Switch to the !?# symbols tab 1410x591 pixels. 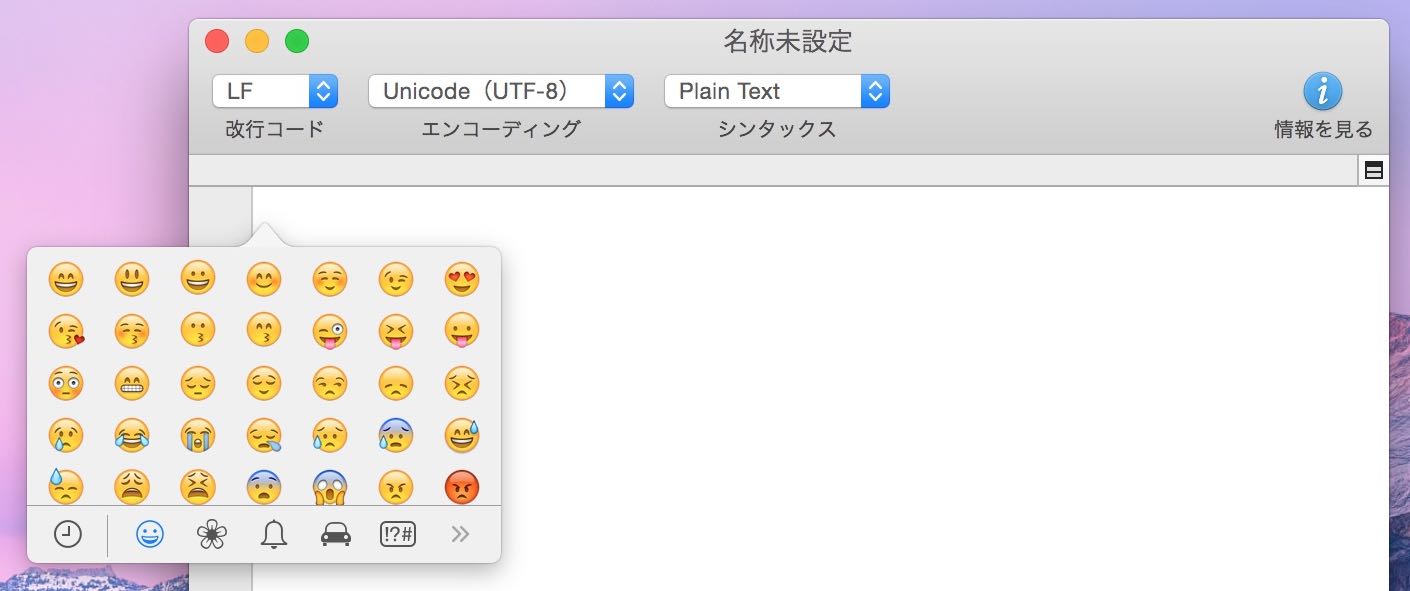coord(398,535)
